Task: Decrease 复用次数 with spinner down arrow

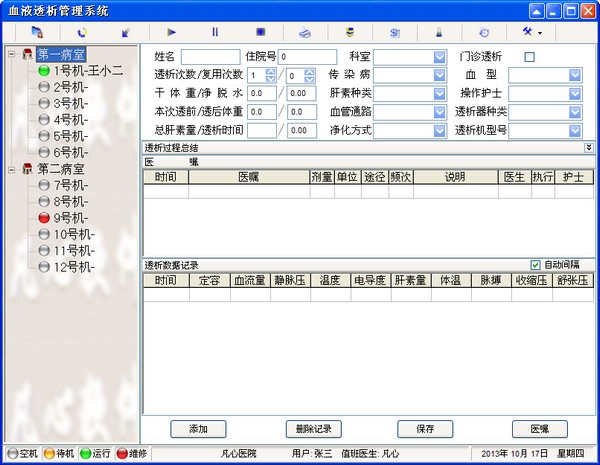Action: point(310,79)
